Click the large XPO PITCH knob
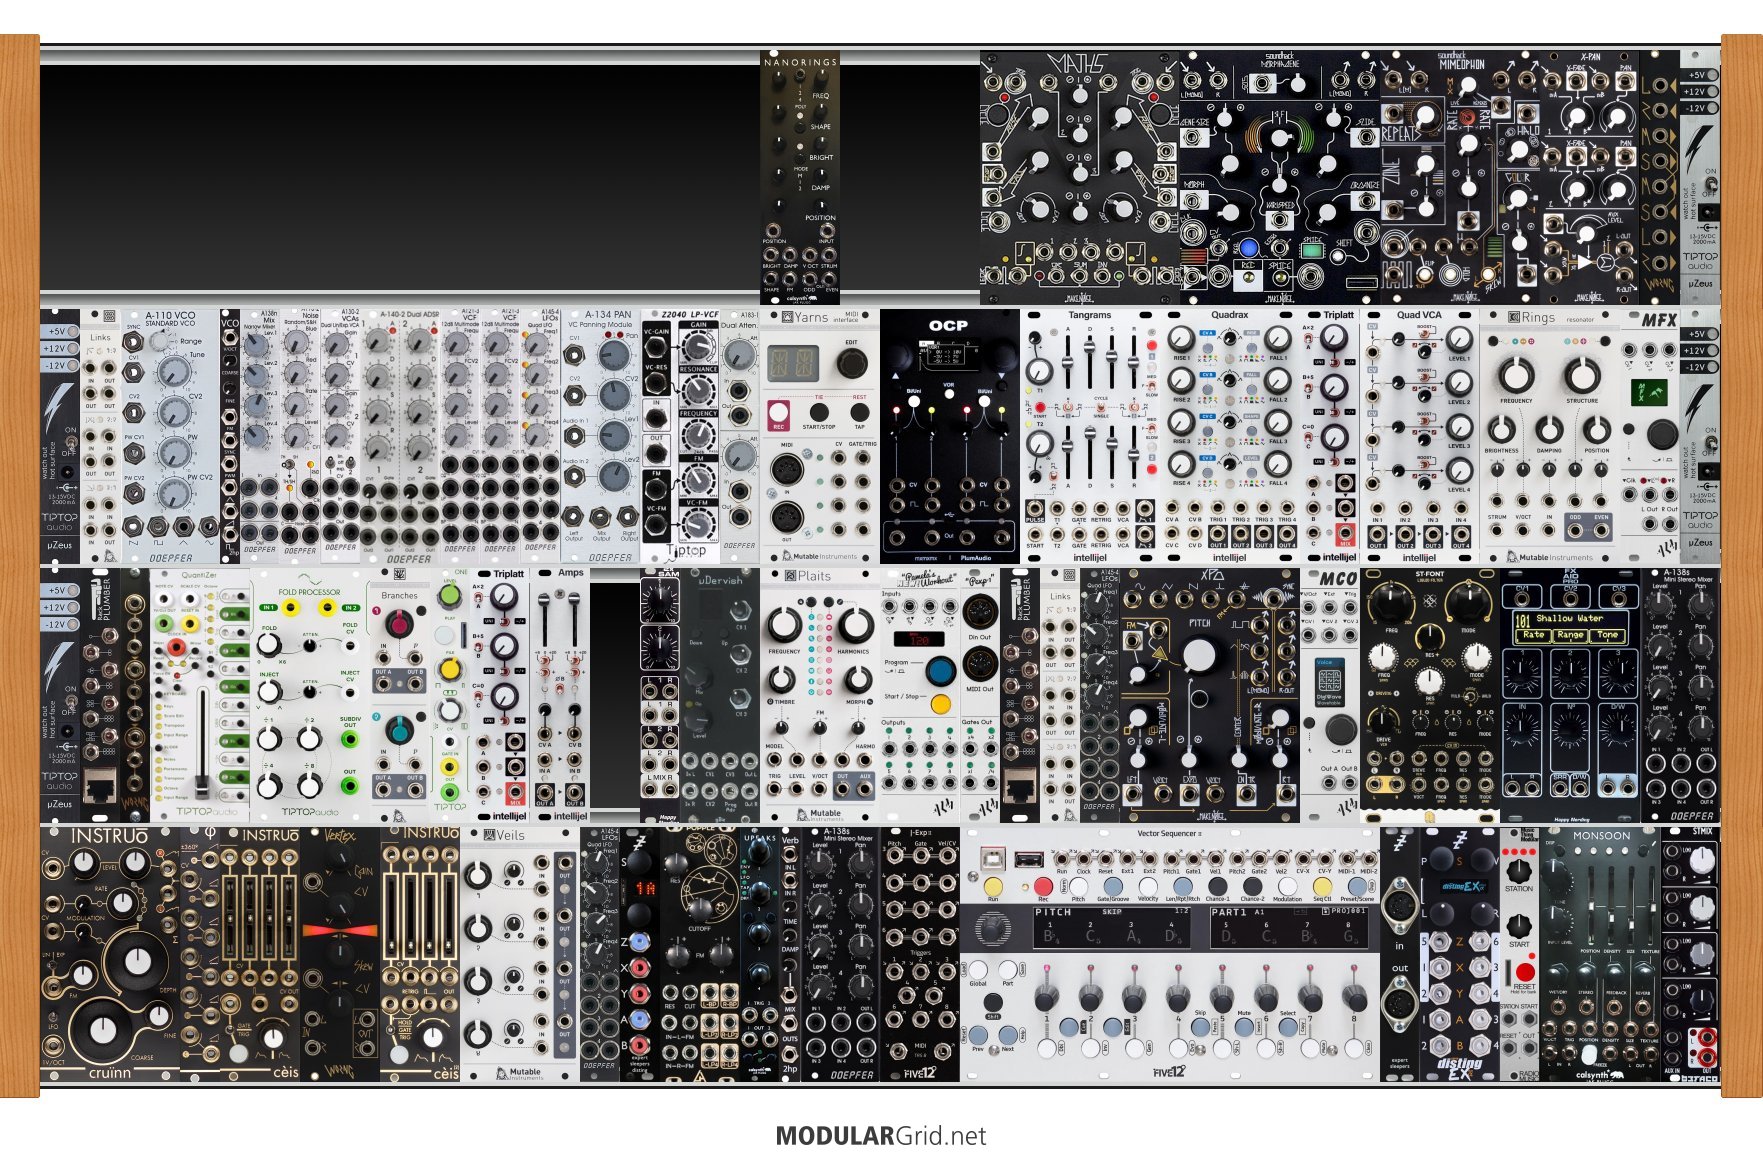Screen dimensions: 1763x1157 pyautogui.click(x=1198, y=655)
